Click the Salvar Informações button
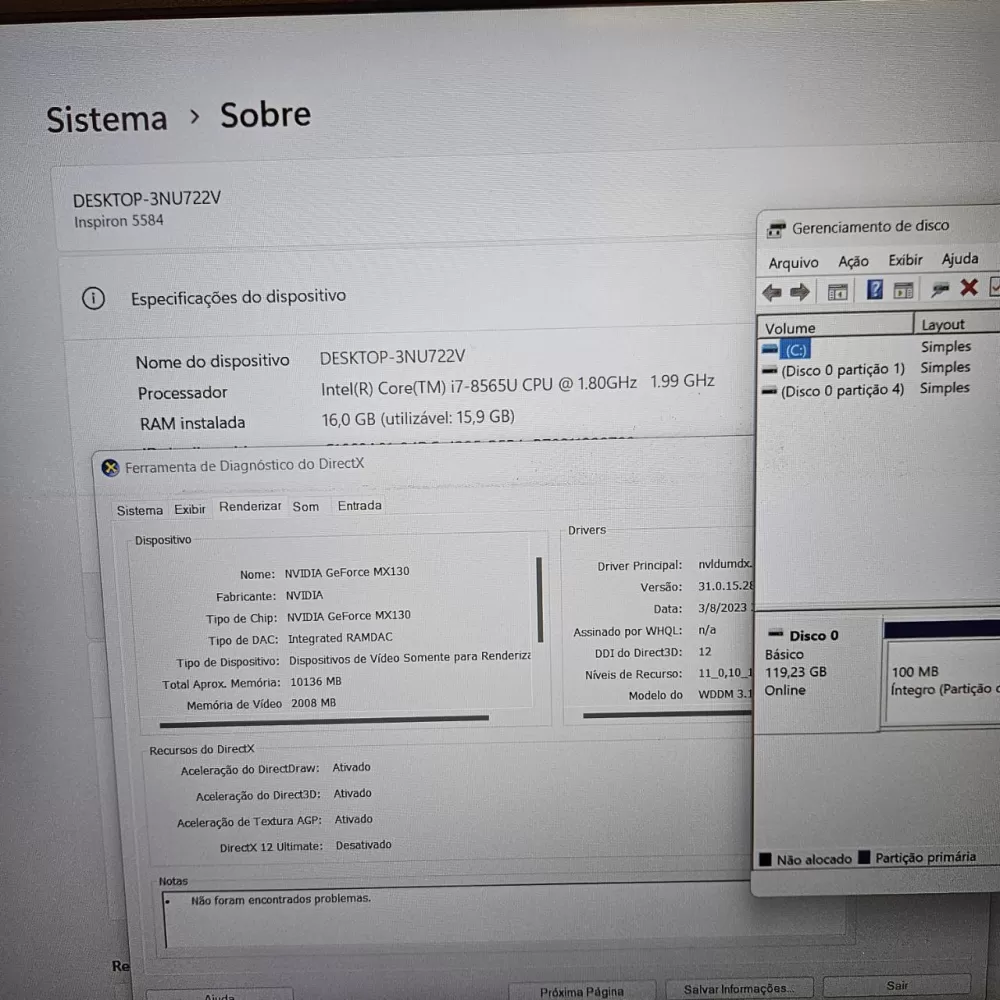The image size is (1000, 1000). click(735, 989)
